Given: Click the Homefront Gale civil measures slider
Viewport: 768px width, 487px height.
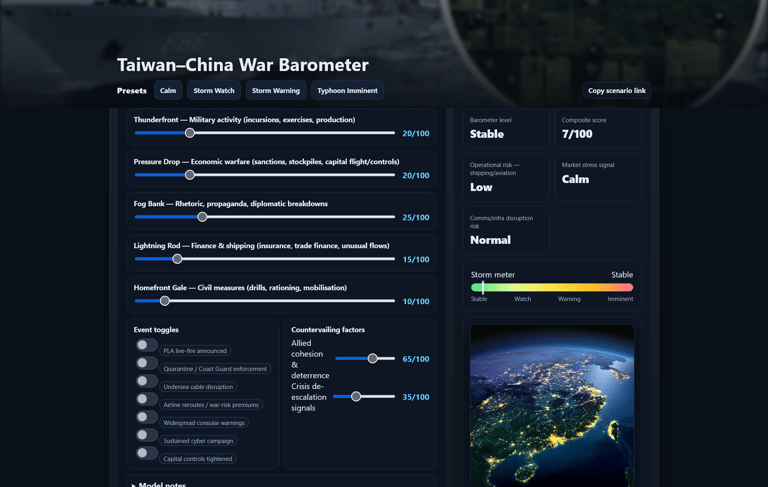Looking at the screenshot, I should 264,301.
